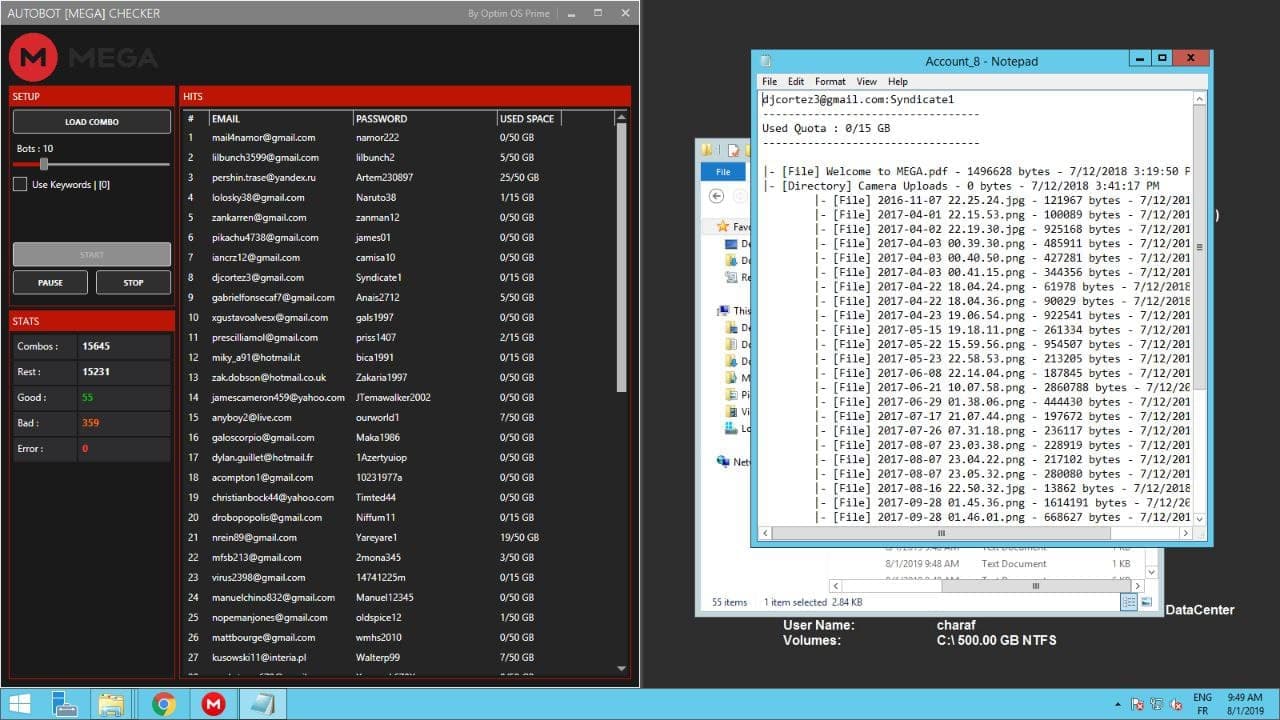Open the File tab in Explorer

[x=722, y=172]
